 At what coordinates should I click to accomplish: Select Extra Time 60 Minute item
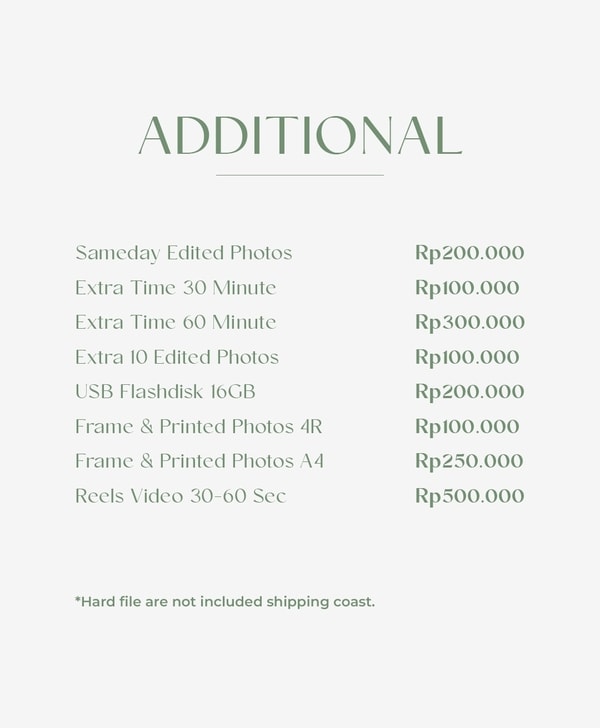pos(176,322)
